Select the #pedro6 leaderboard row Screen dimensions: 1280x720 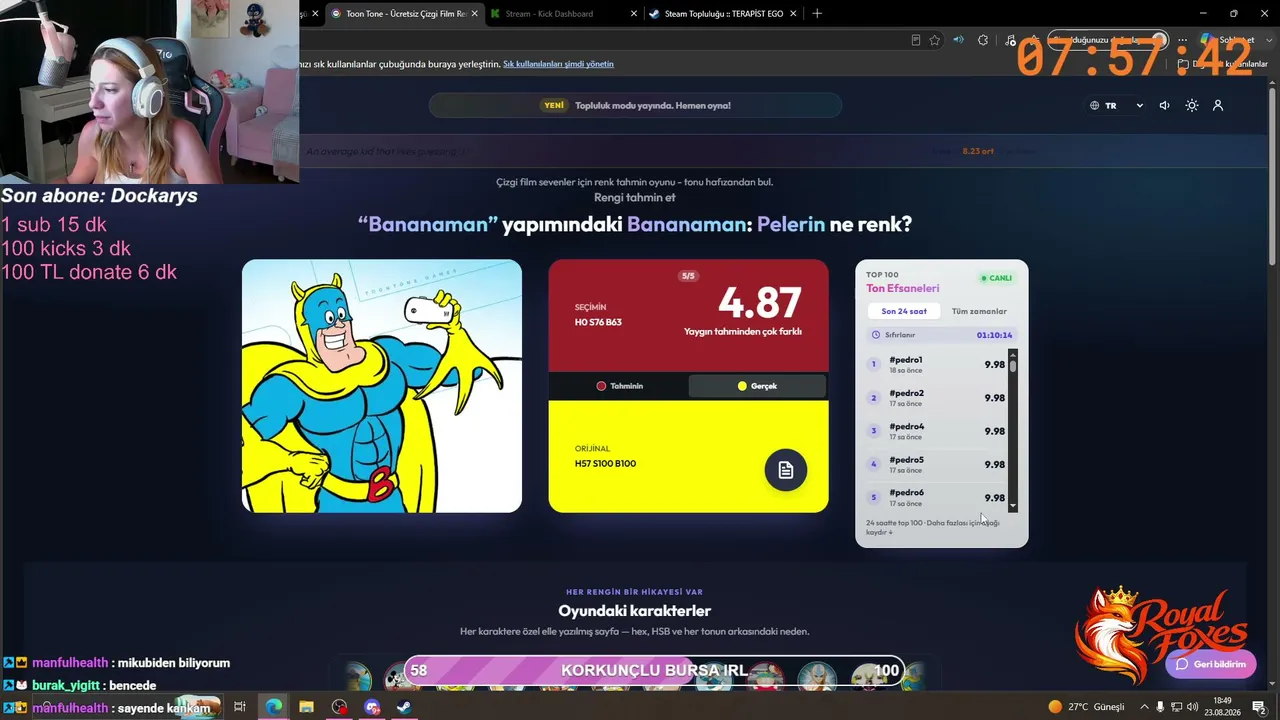tap(936, 497)
